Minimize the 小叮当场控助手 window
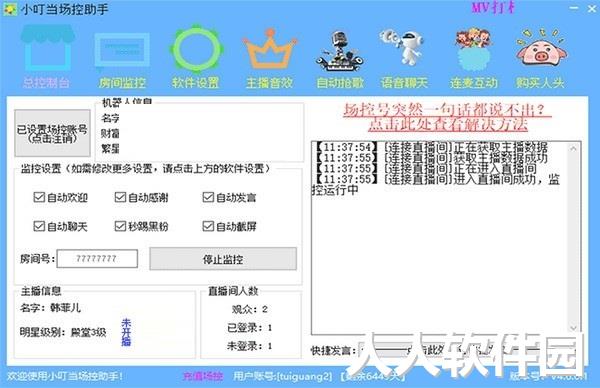600x388 pixels. (x=574, y=8)
